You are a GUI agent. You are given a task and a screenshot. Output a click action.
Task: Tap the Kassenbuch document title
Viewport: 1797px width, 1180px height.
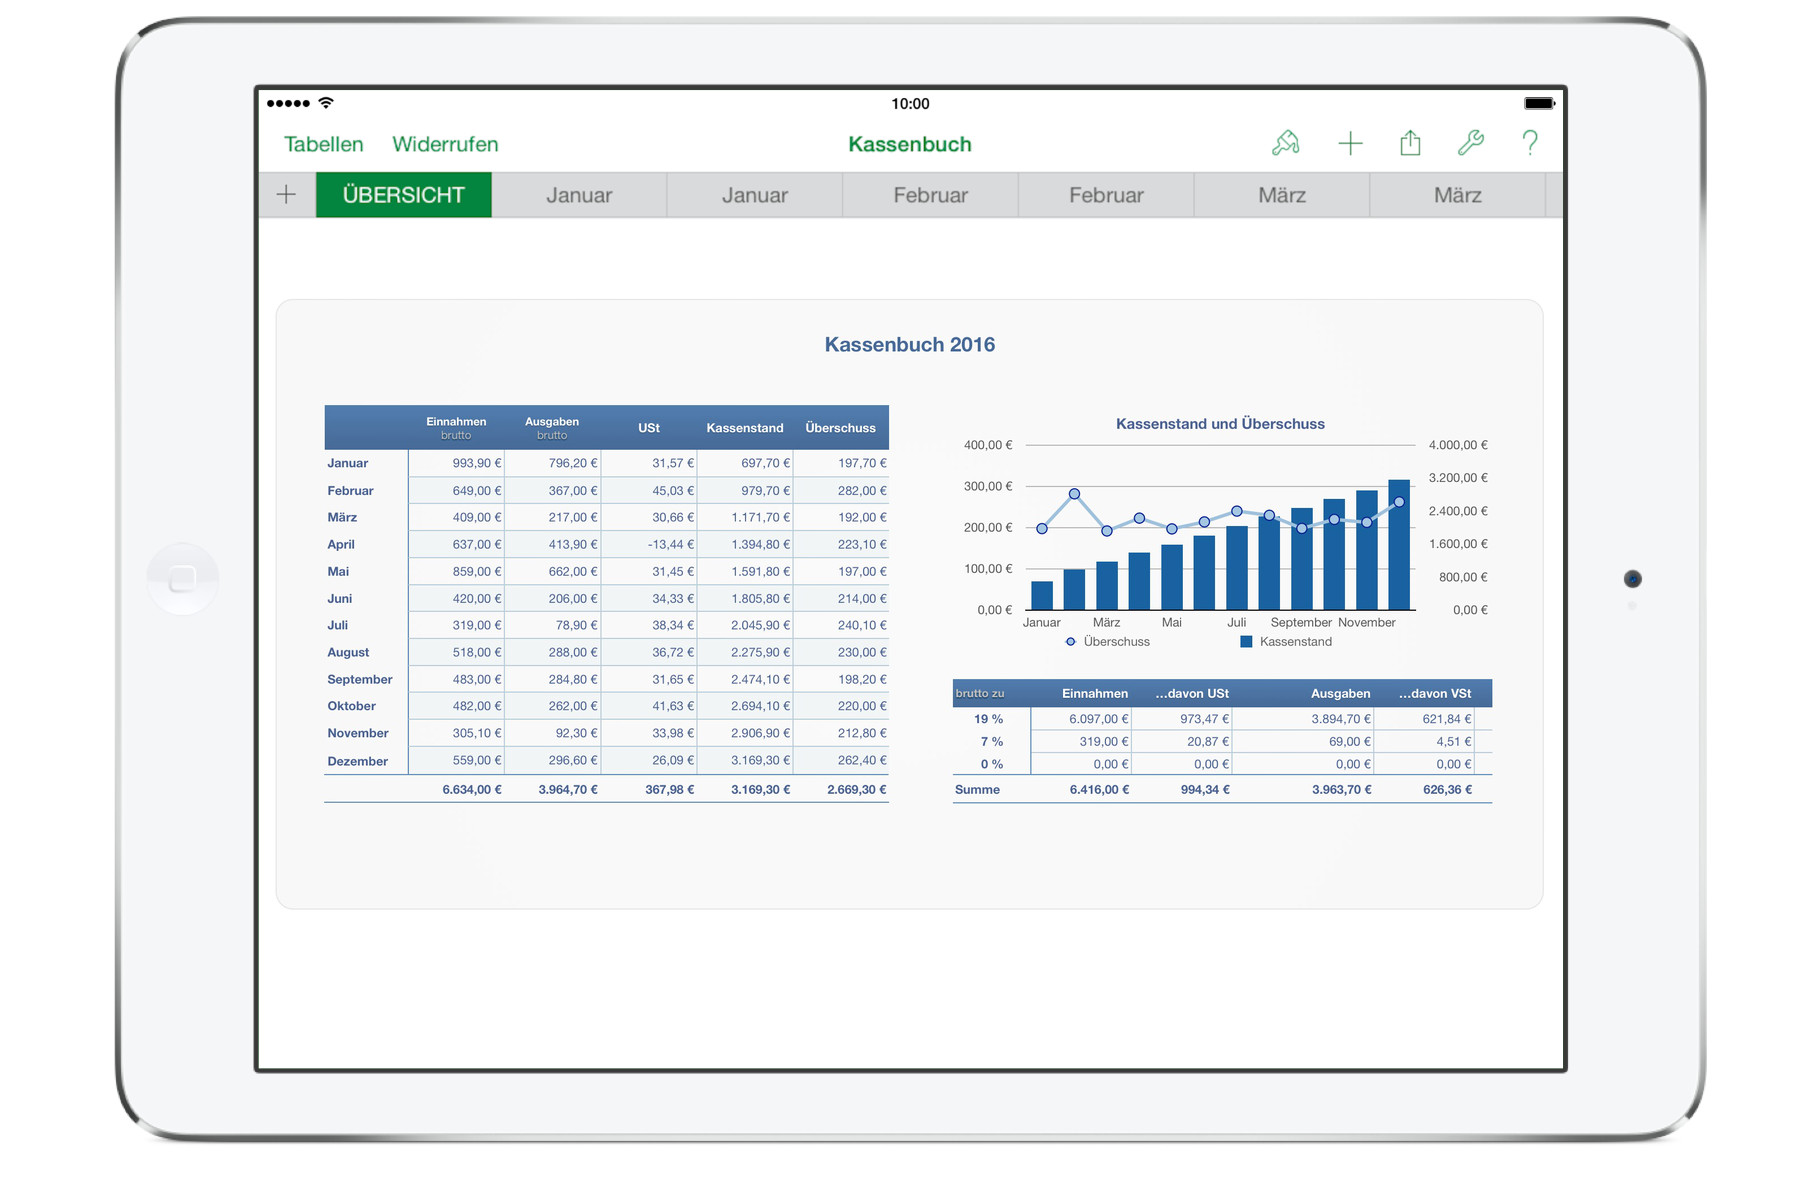pos(909,144)
